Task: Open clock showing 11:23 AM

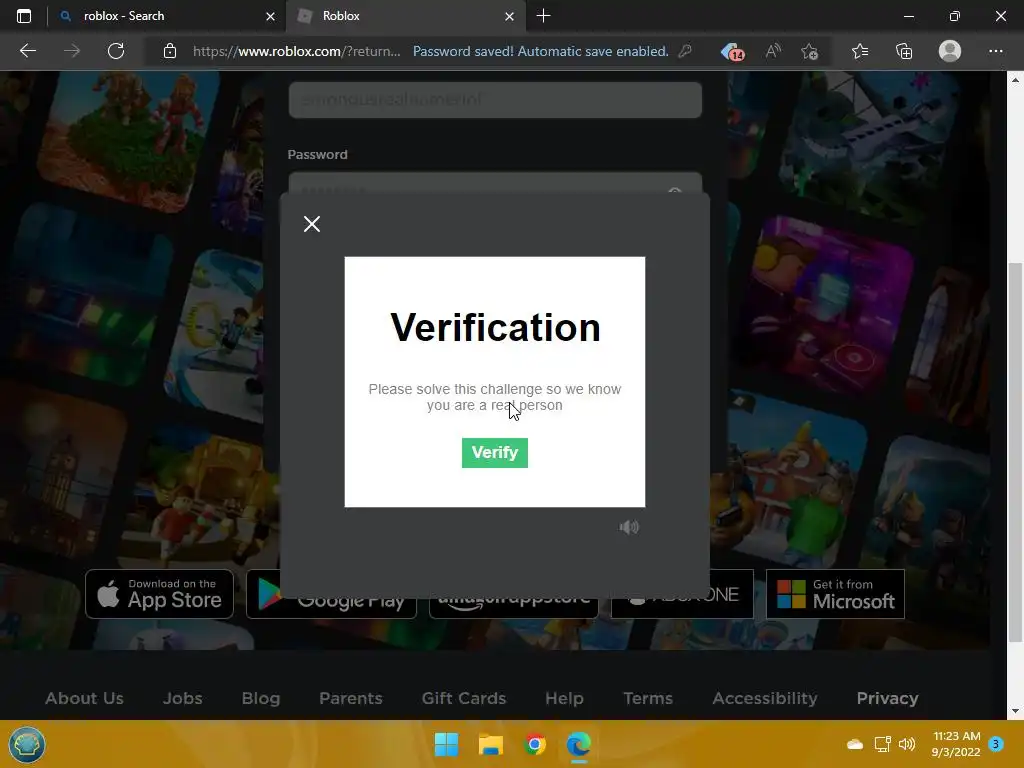Action: click(x=956, y=744)
